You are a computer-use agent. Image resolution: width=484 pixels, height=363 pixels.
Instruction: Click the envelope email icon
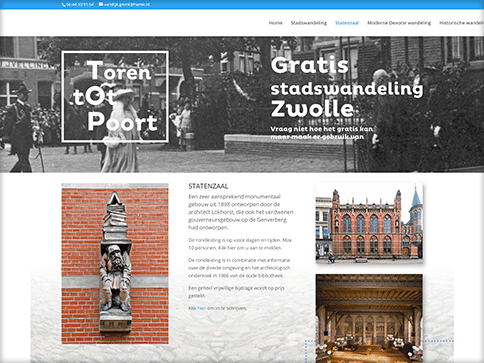click(x=101, y=5)
